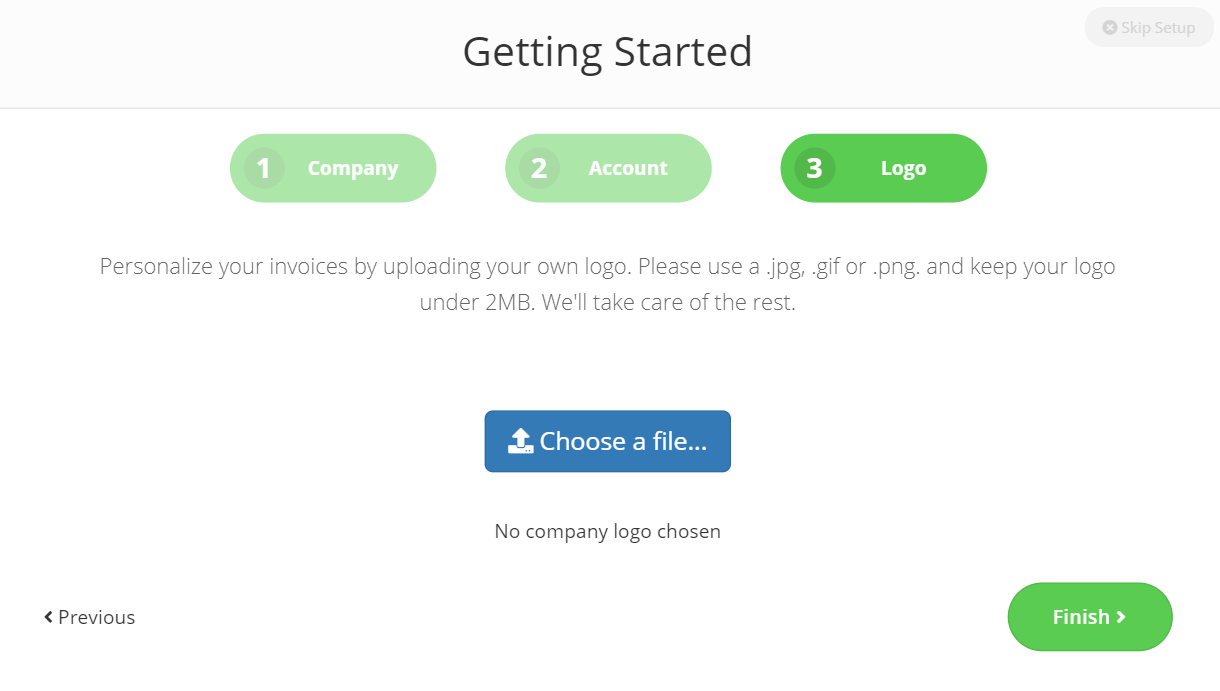
Task: Click the left chevron before Previous
Action: (48, 617)
